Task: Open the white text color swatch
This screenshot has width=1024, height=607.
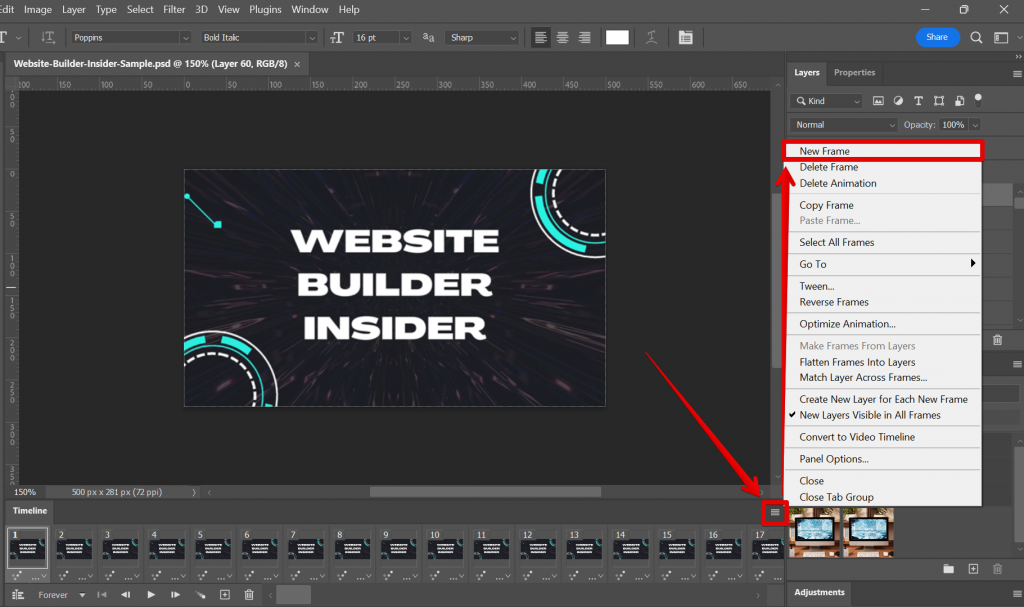Action: coord(616,37)
